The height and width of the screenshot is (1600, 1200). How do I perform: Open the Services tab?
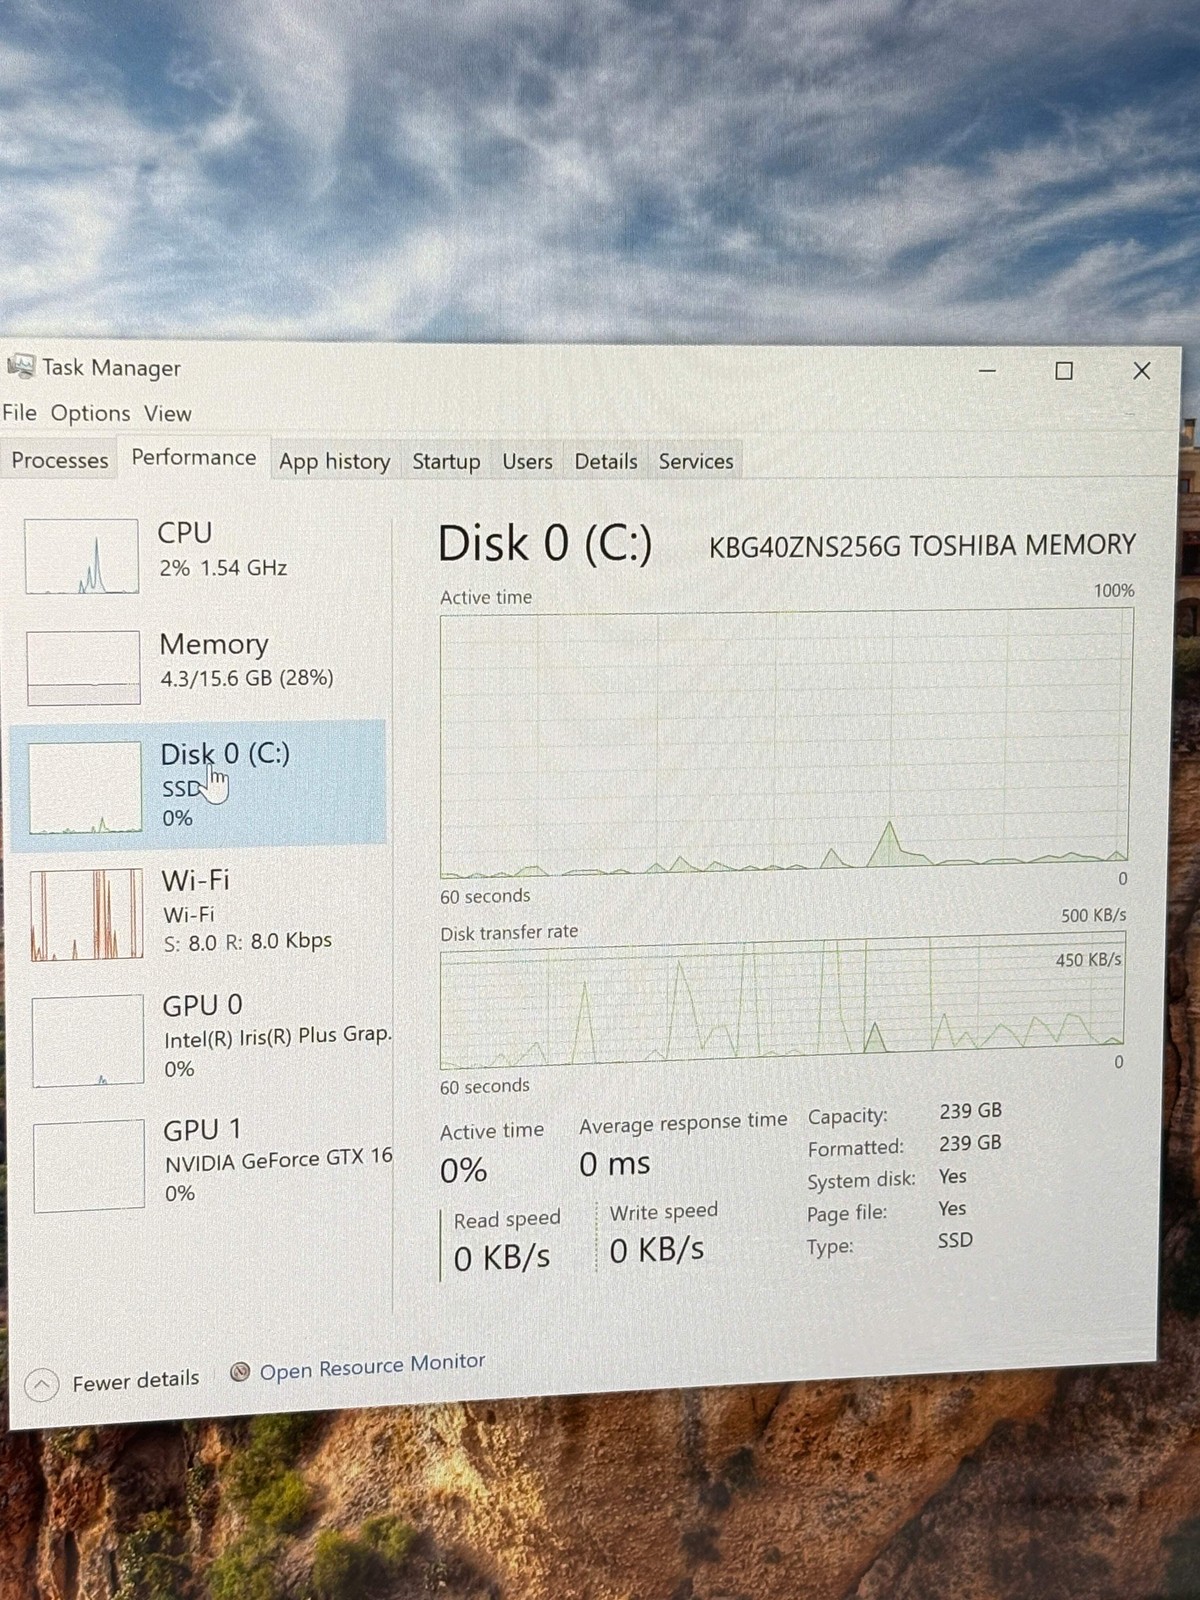696,461
